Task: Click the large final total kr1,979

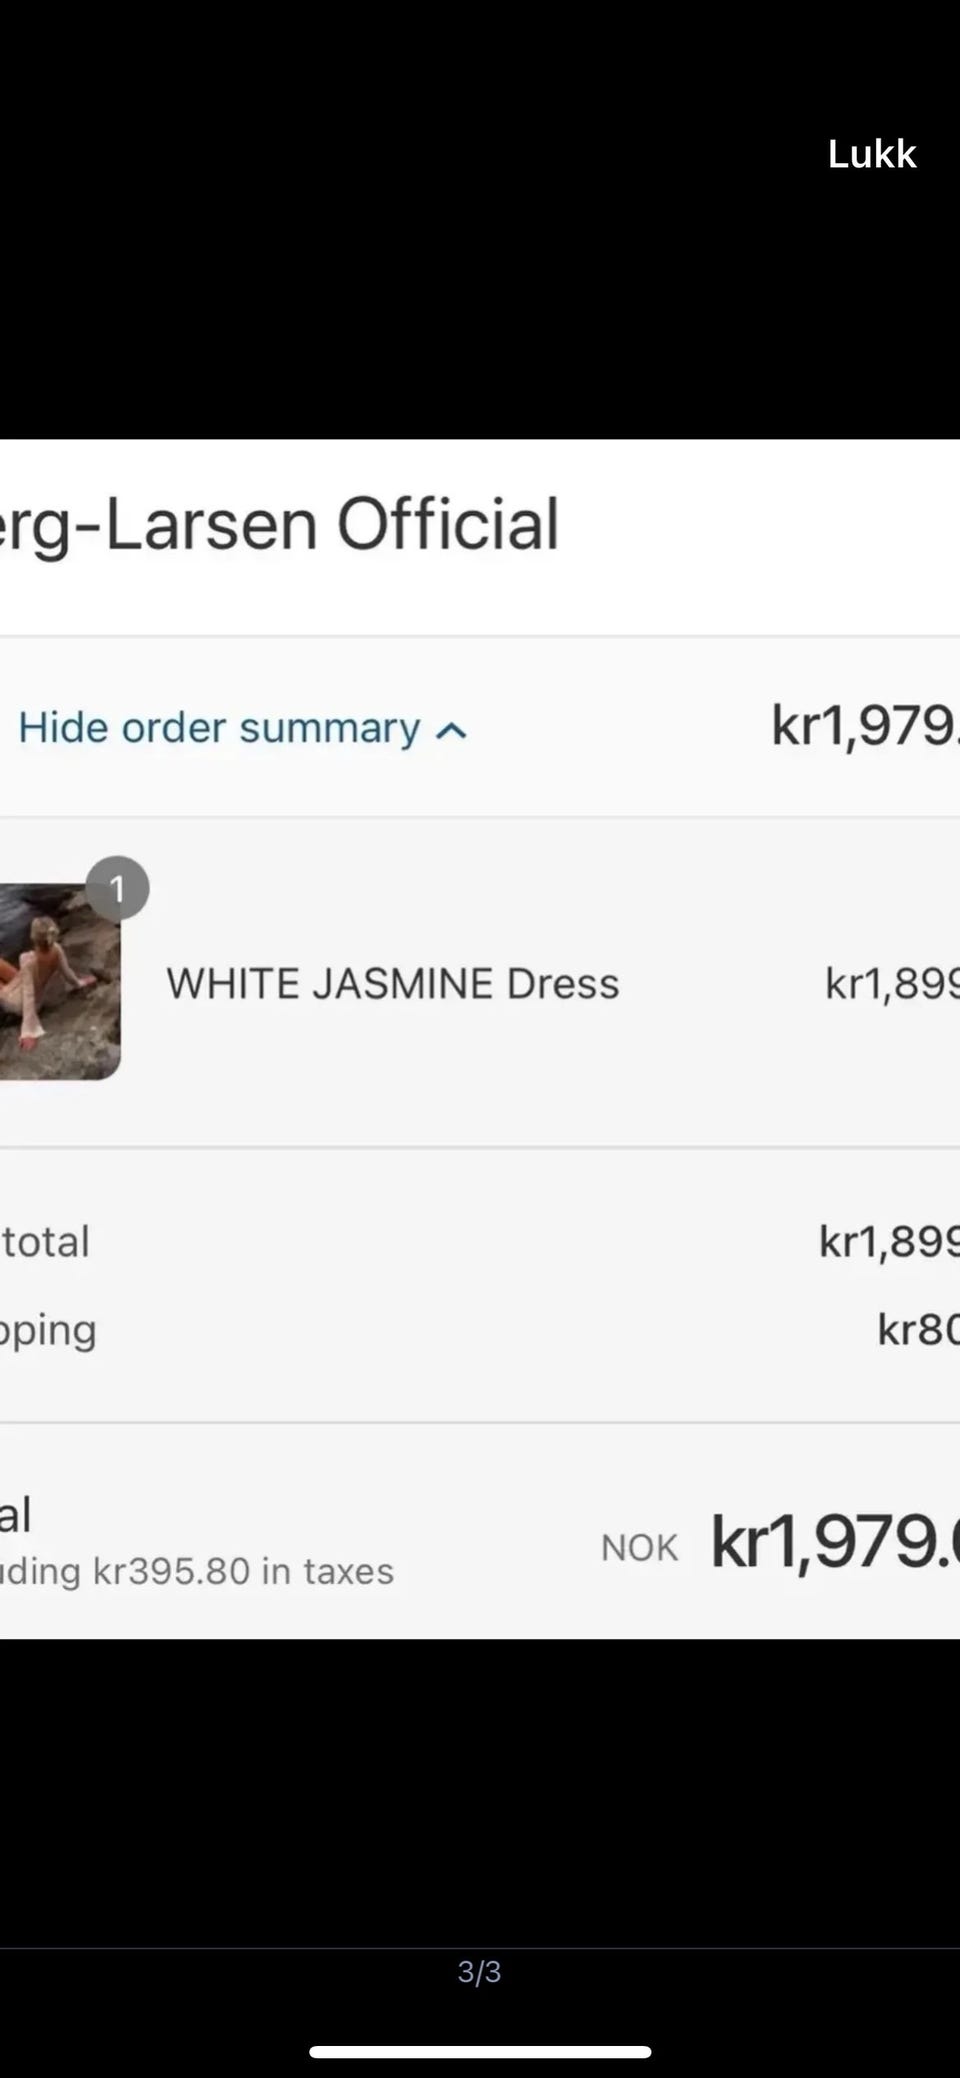Action: click(x=834, y=1542)
